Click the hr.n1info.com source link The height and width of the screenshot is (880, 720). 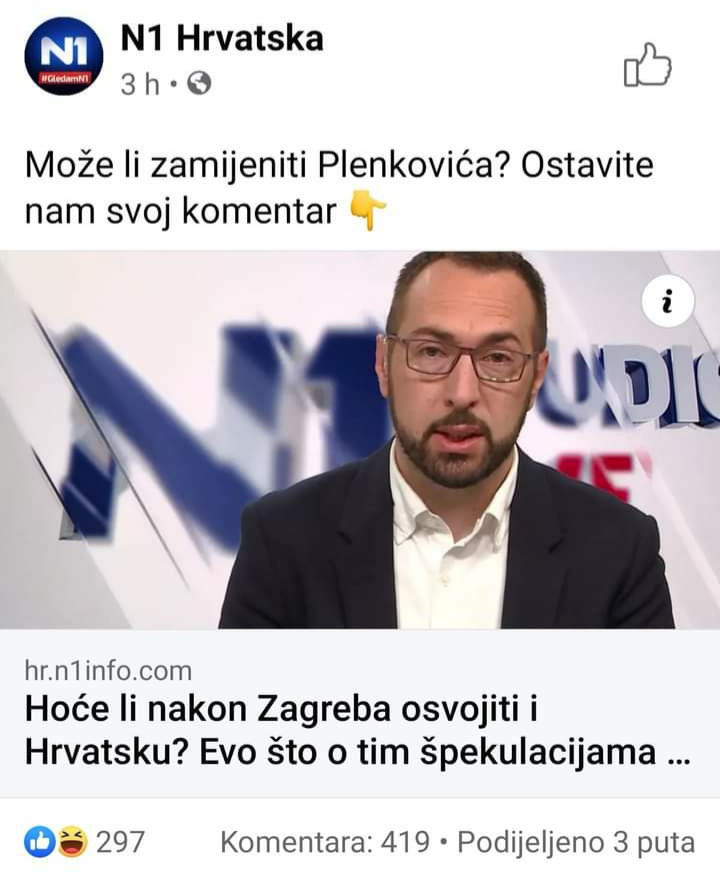108,671
